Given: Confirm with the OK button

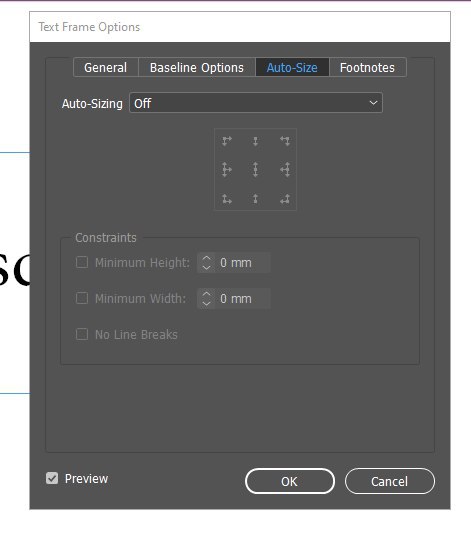Looking at the screenshot, I should (x=290, y=481).
